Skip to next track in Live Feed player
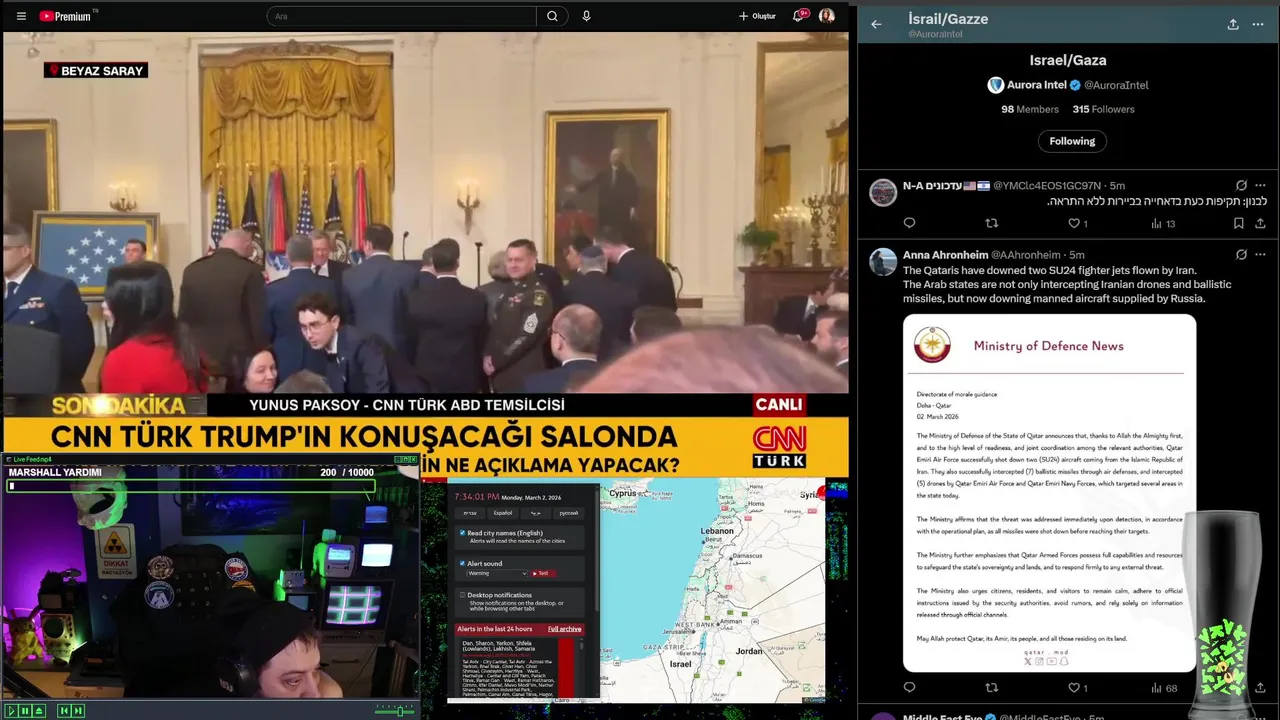This screenshot has width=1280, height=720. point(78,711)
